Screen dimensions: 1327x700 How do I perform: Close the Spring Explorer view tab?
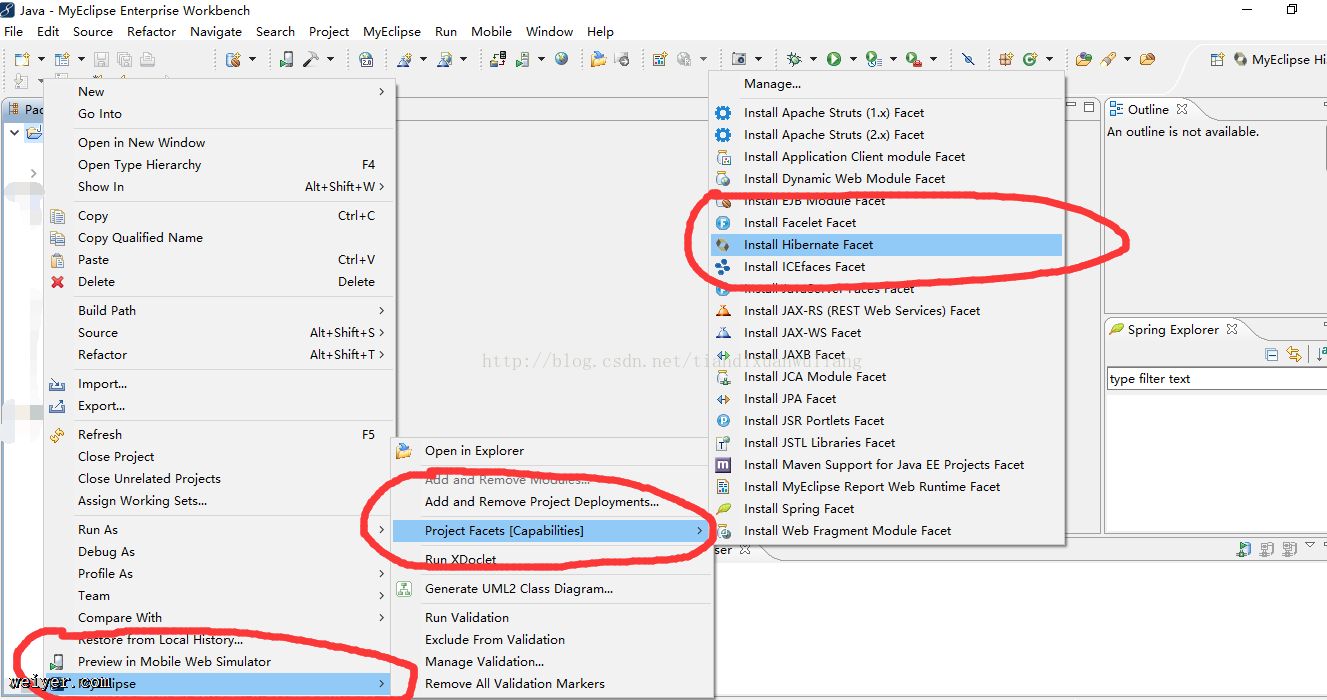(1232, 329)
